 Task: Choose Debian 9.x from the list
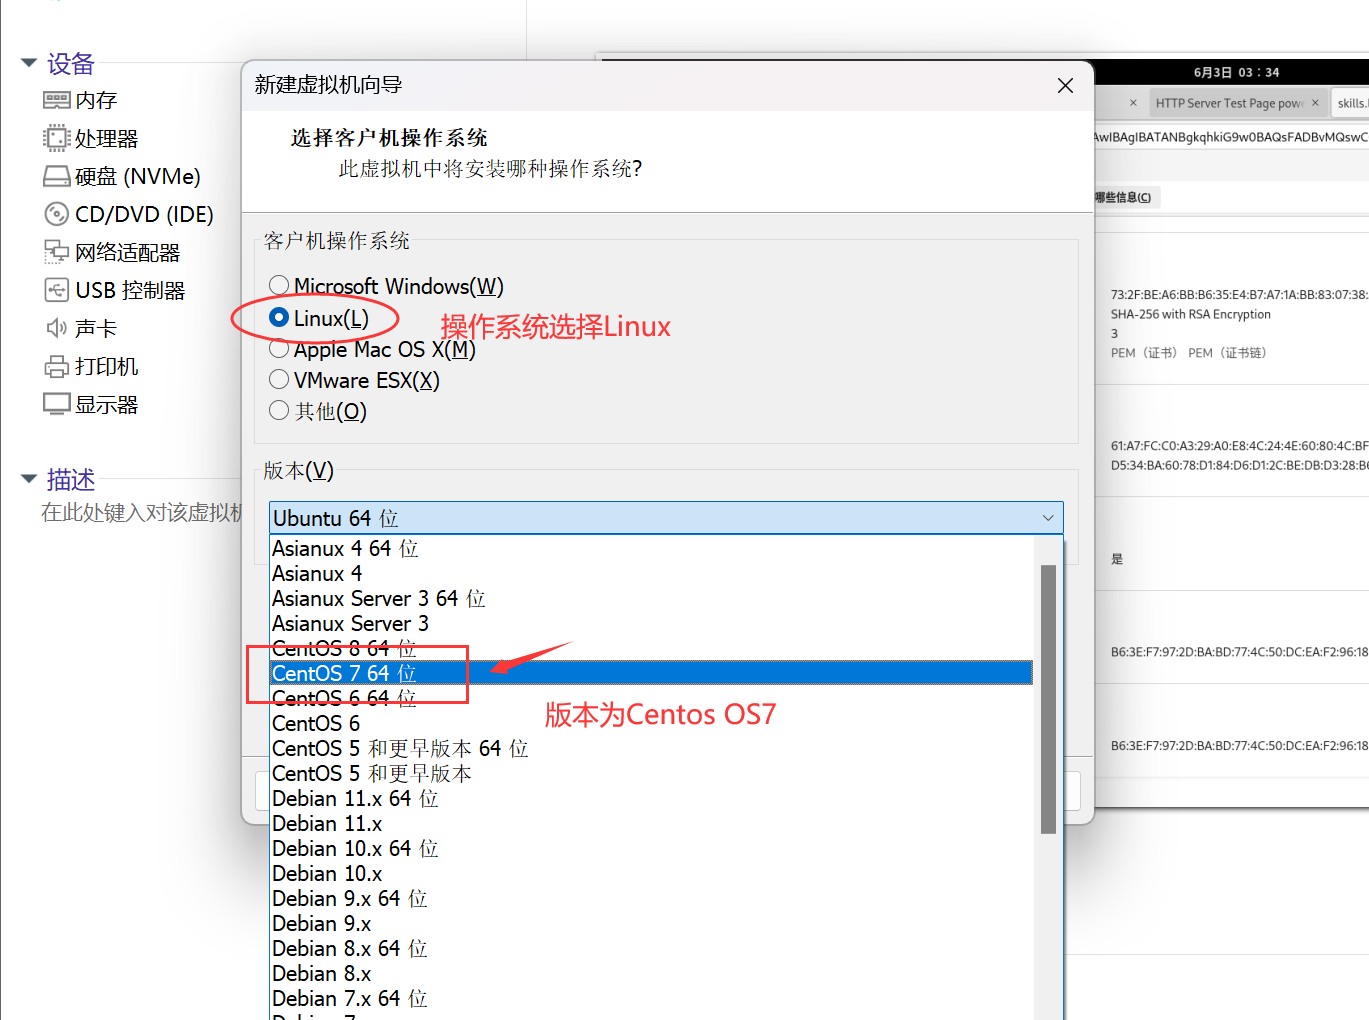point(652,923)
